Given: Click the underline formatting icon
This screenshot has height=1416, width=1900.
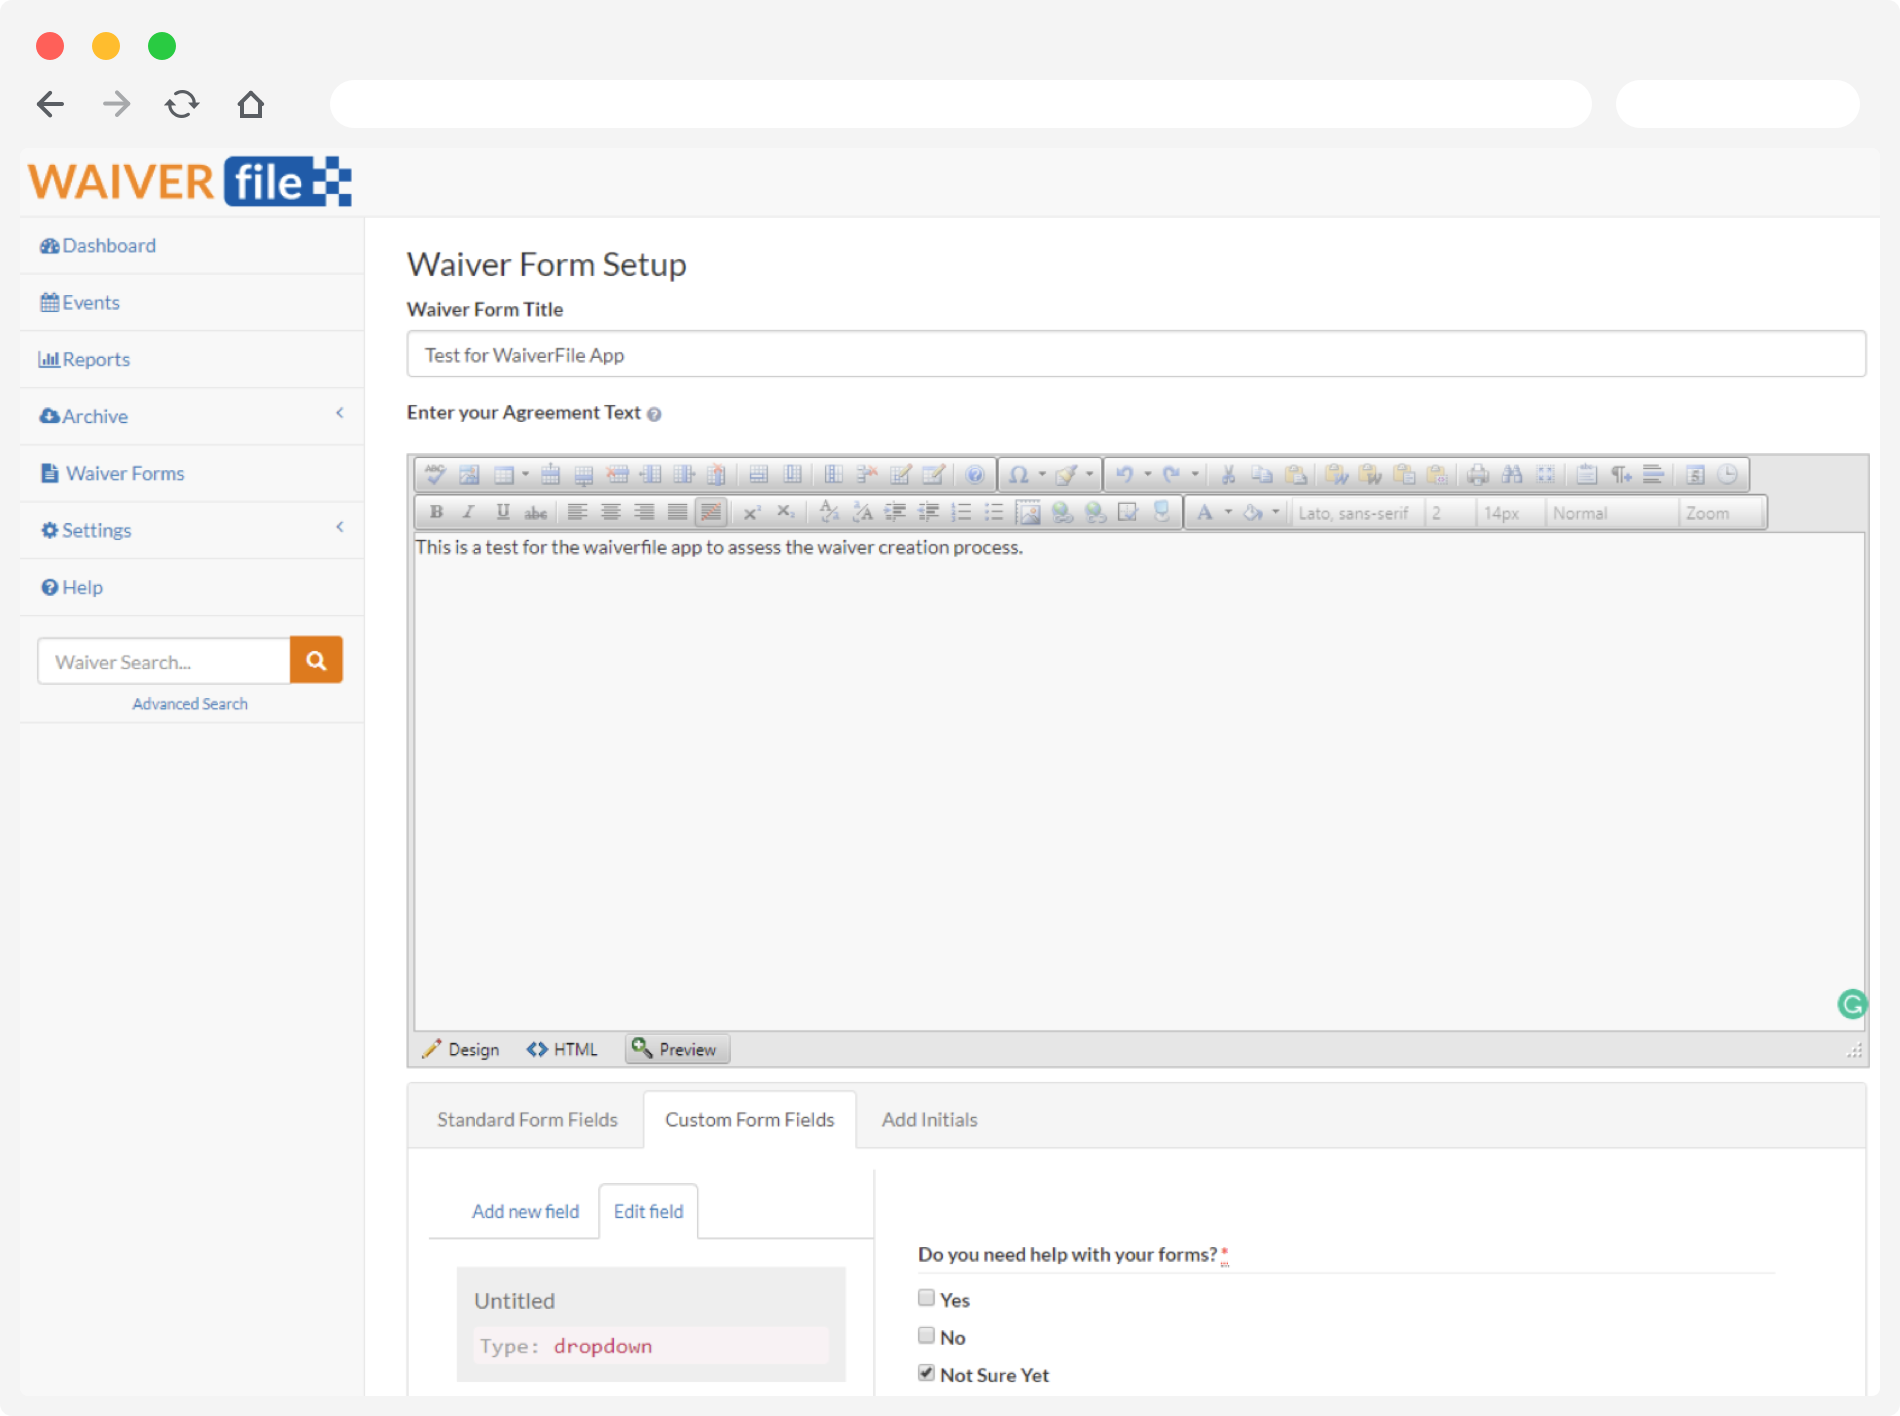Looking at the screenshot, I should (502, 512).
